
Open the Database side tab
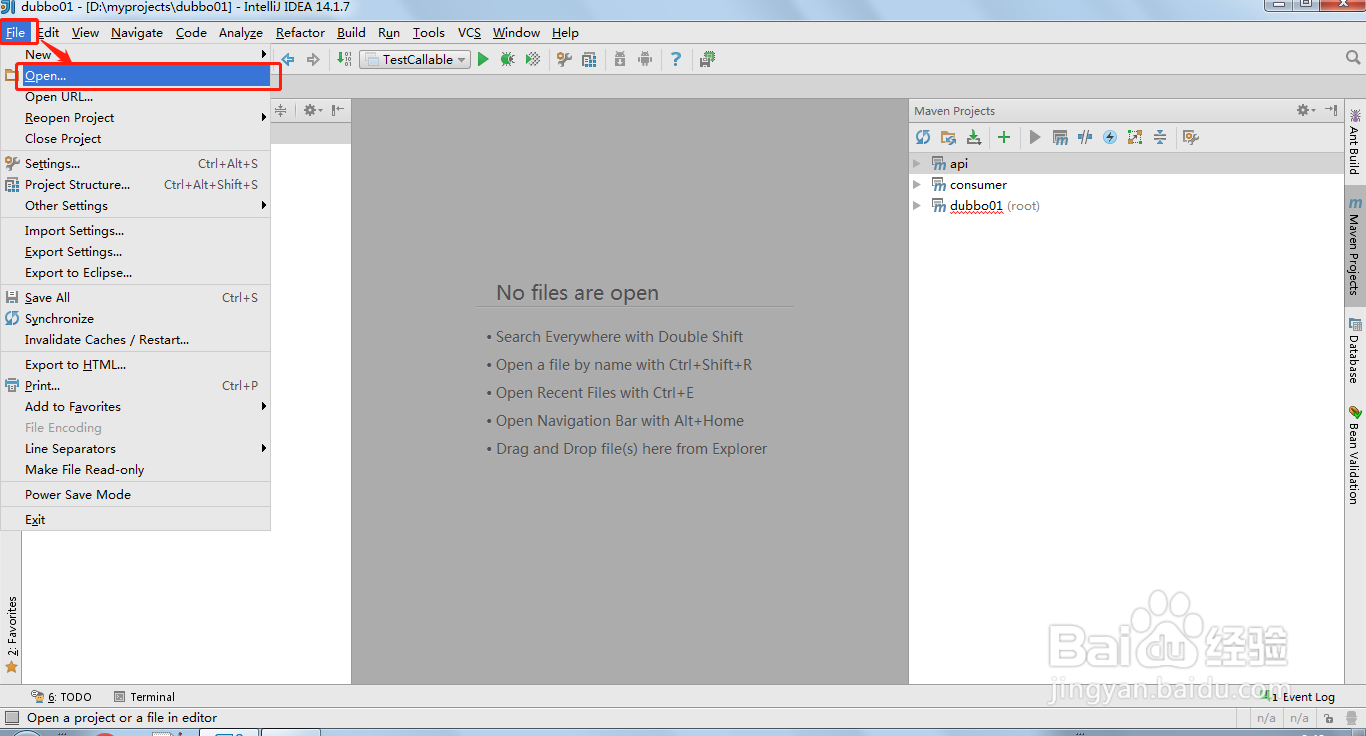[1354, 351]
